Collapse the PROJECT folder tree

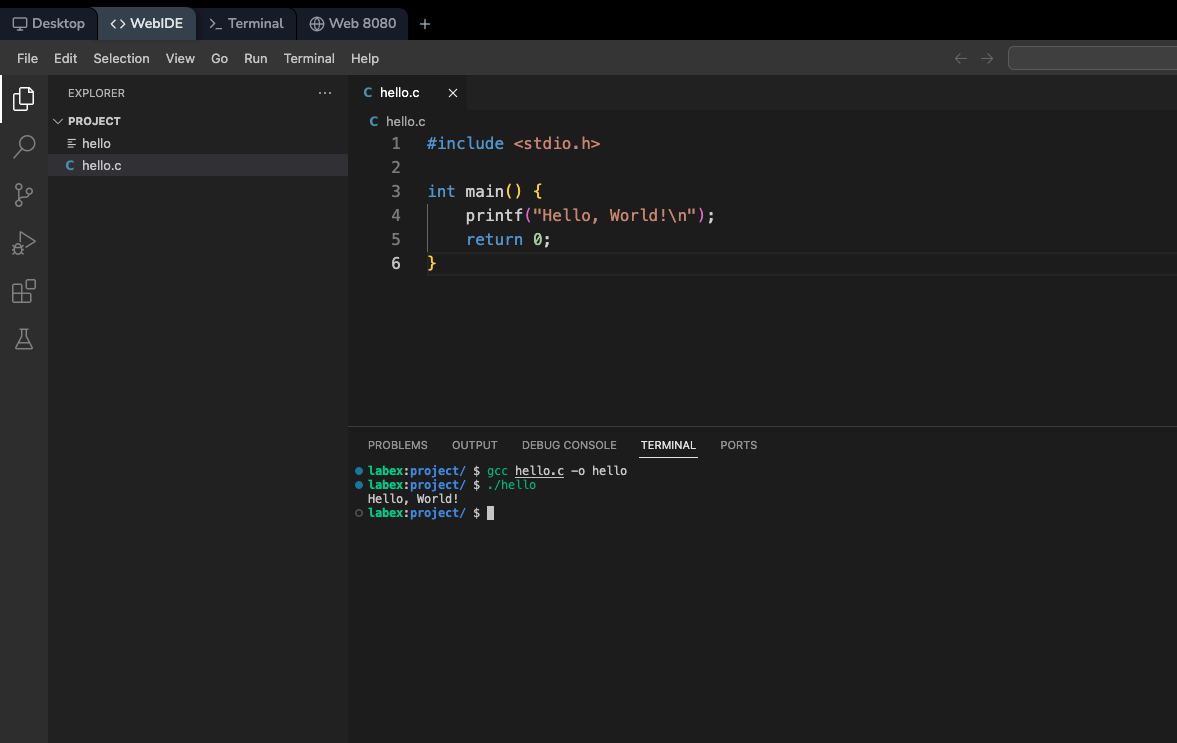coord(58,120)
